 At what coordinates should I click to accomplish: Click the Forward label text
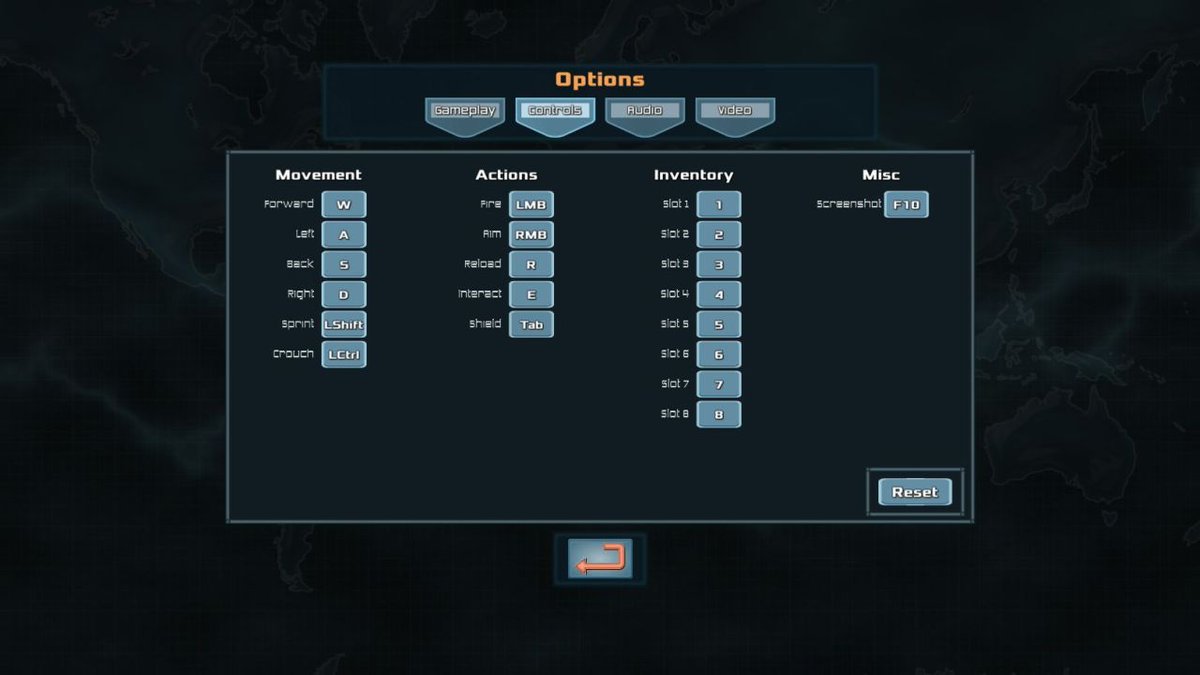coord(289,204)
